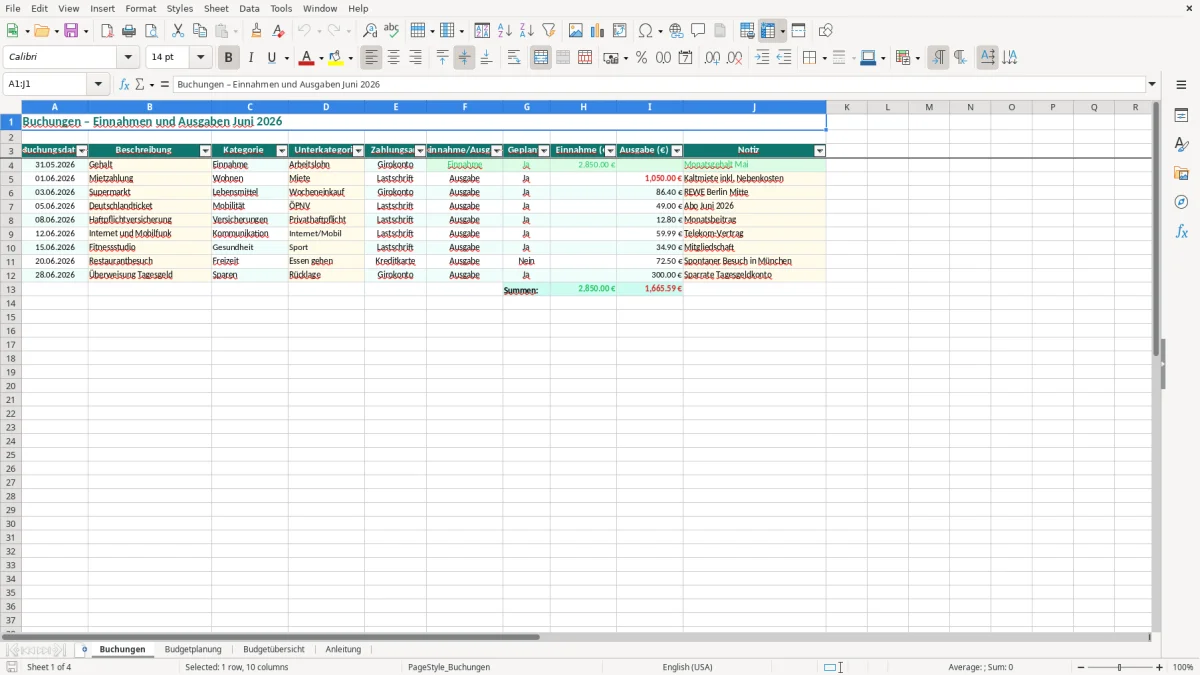This screenshot has width=1200, height=675.
Task: Click the Save document icon
Action: coord(71,31)
